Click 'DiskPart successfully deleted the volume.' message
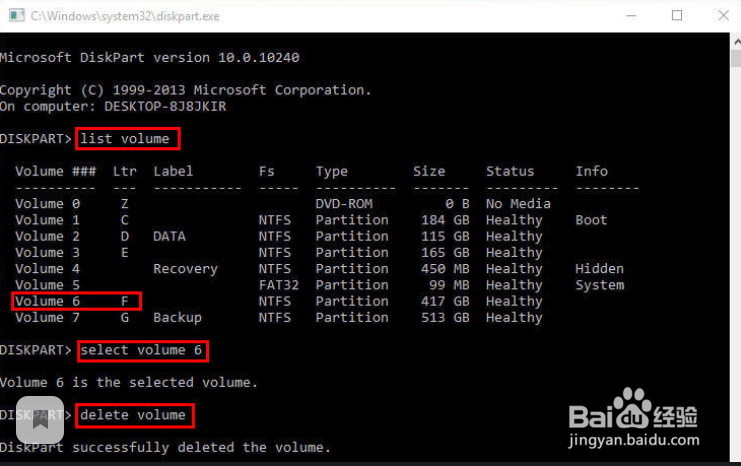The width and height of the screenshot is (741, 466). click(164, 448)
